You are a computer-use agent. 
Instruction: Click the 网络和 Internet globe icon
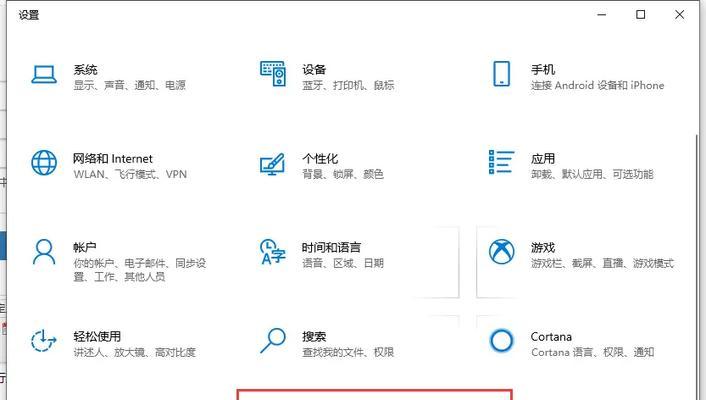pos(44,163)
